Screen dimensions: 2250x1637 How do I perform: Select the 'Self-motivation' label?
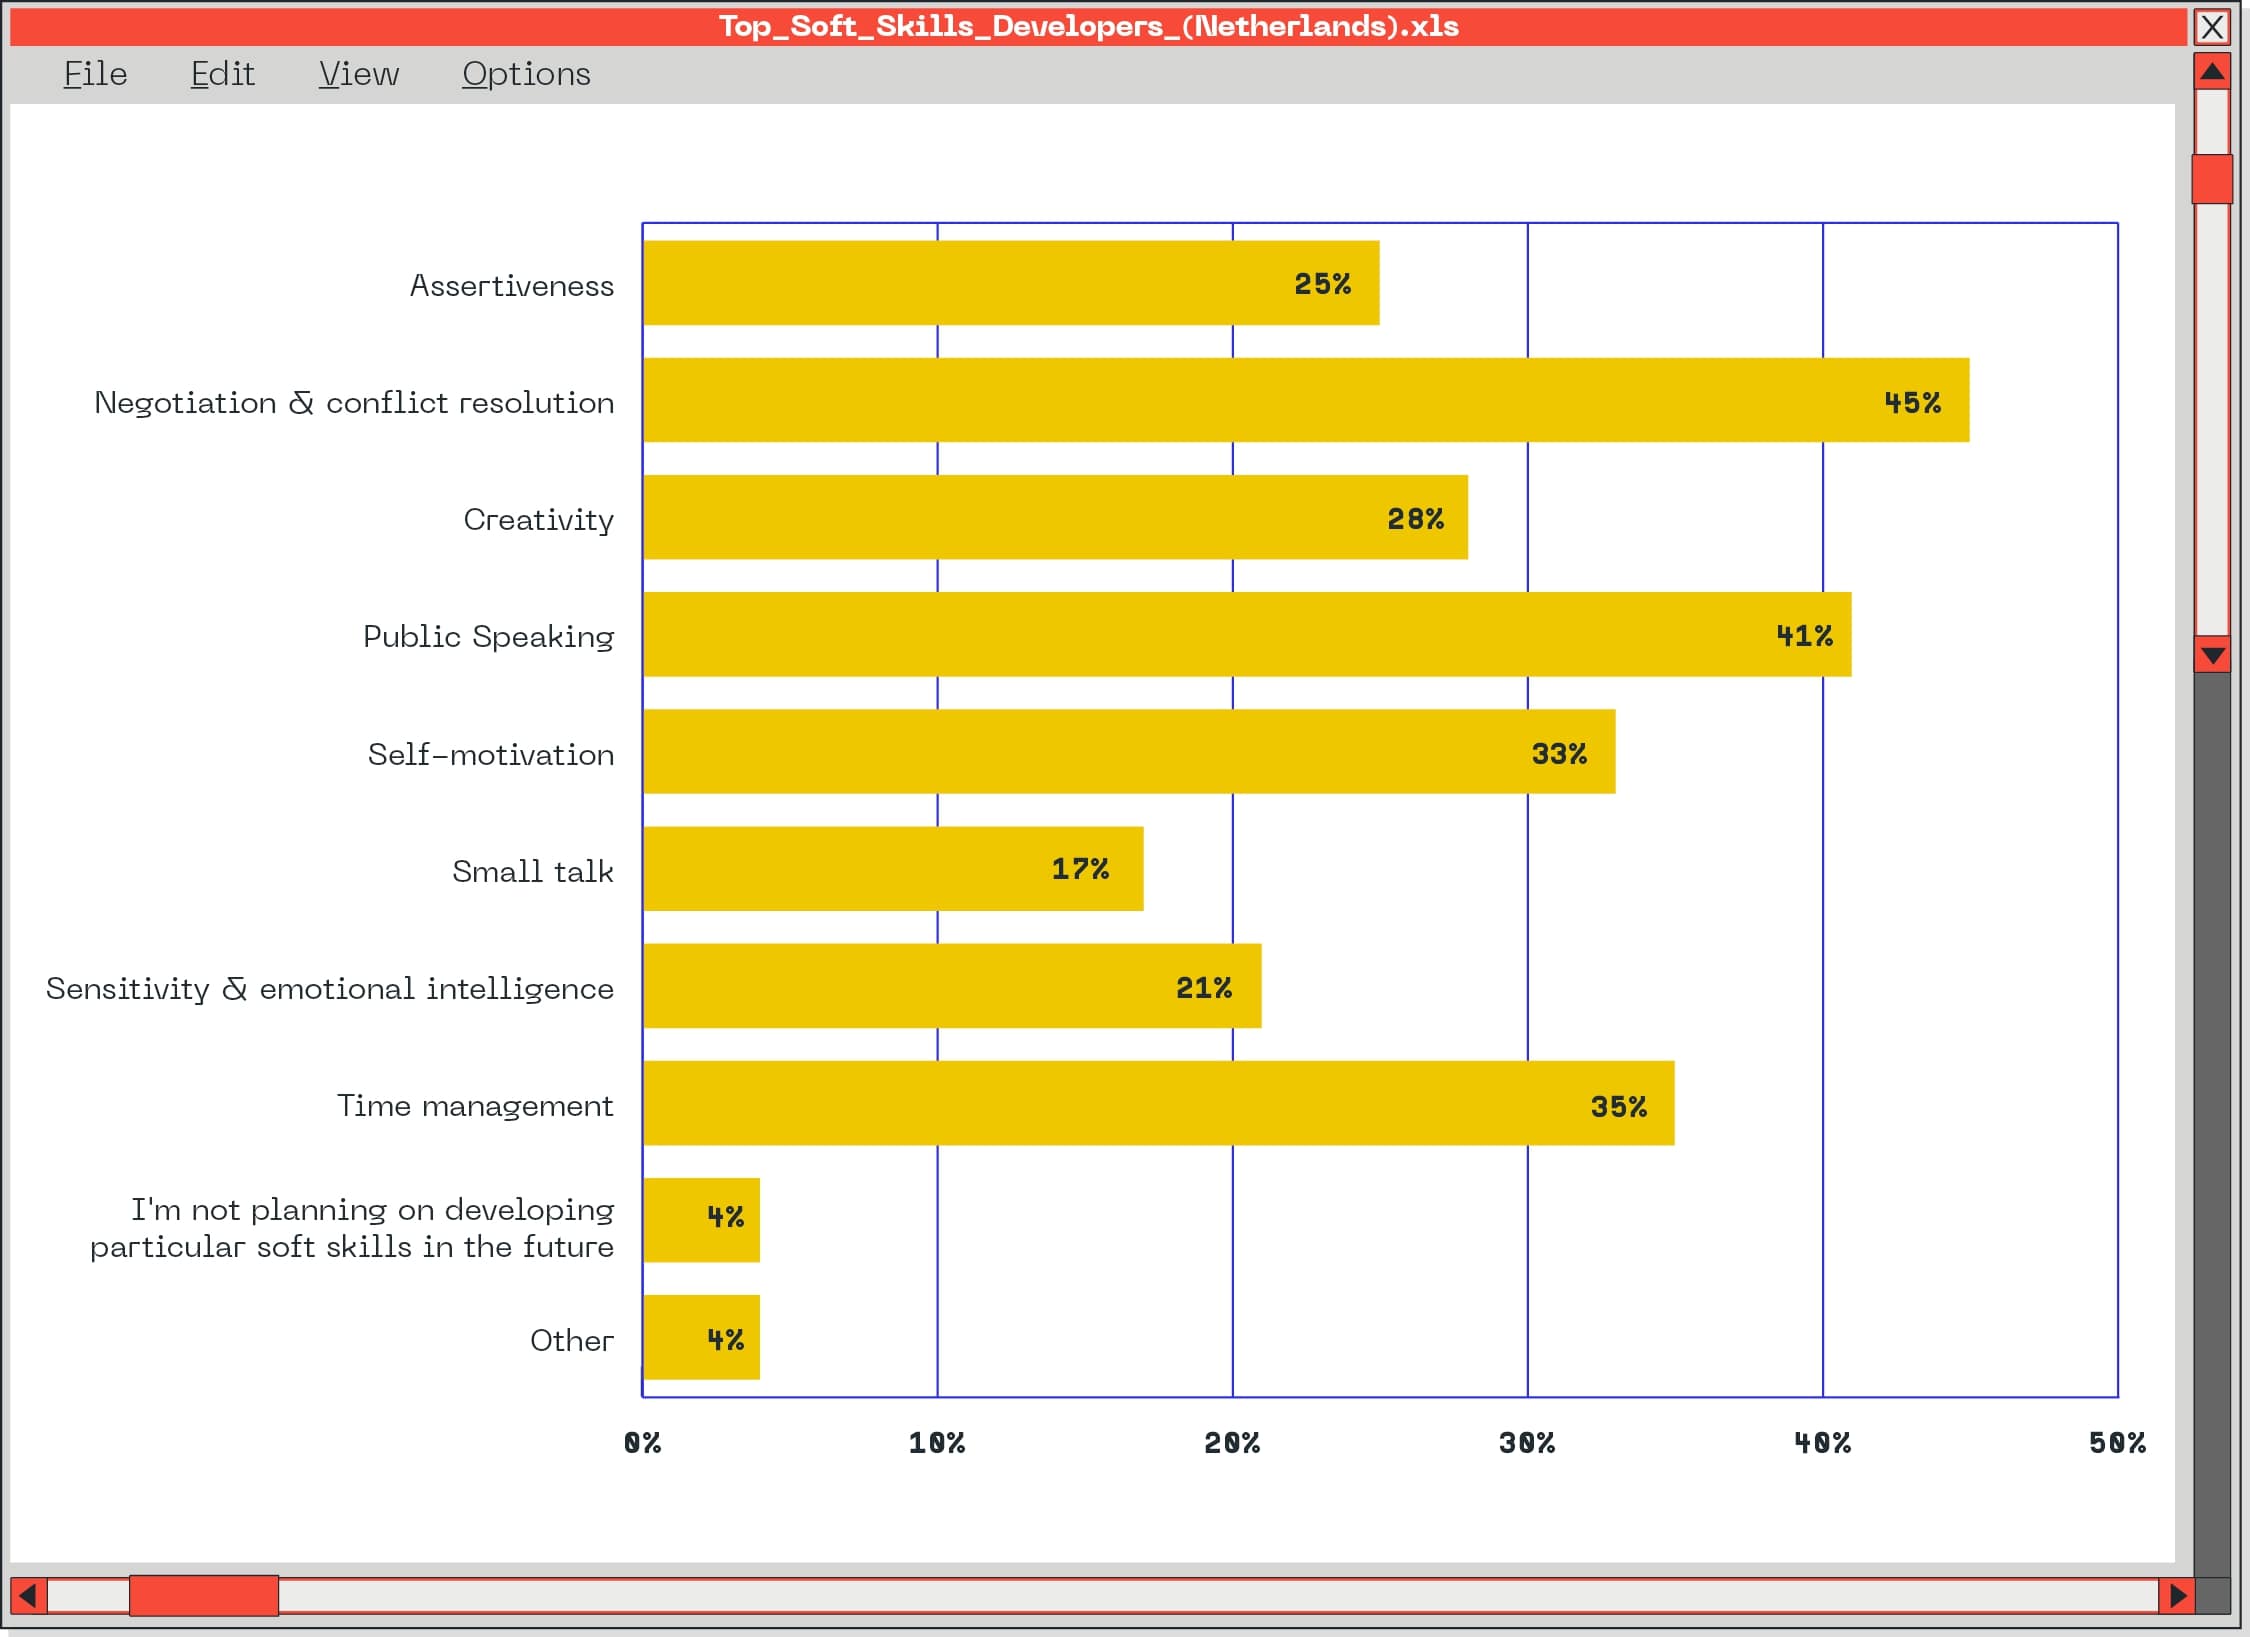(491, 754)
